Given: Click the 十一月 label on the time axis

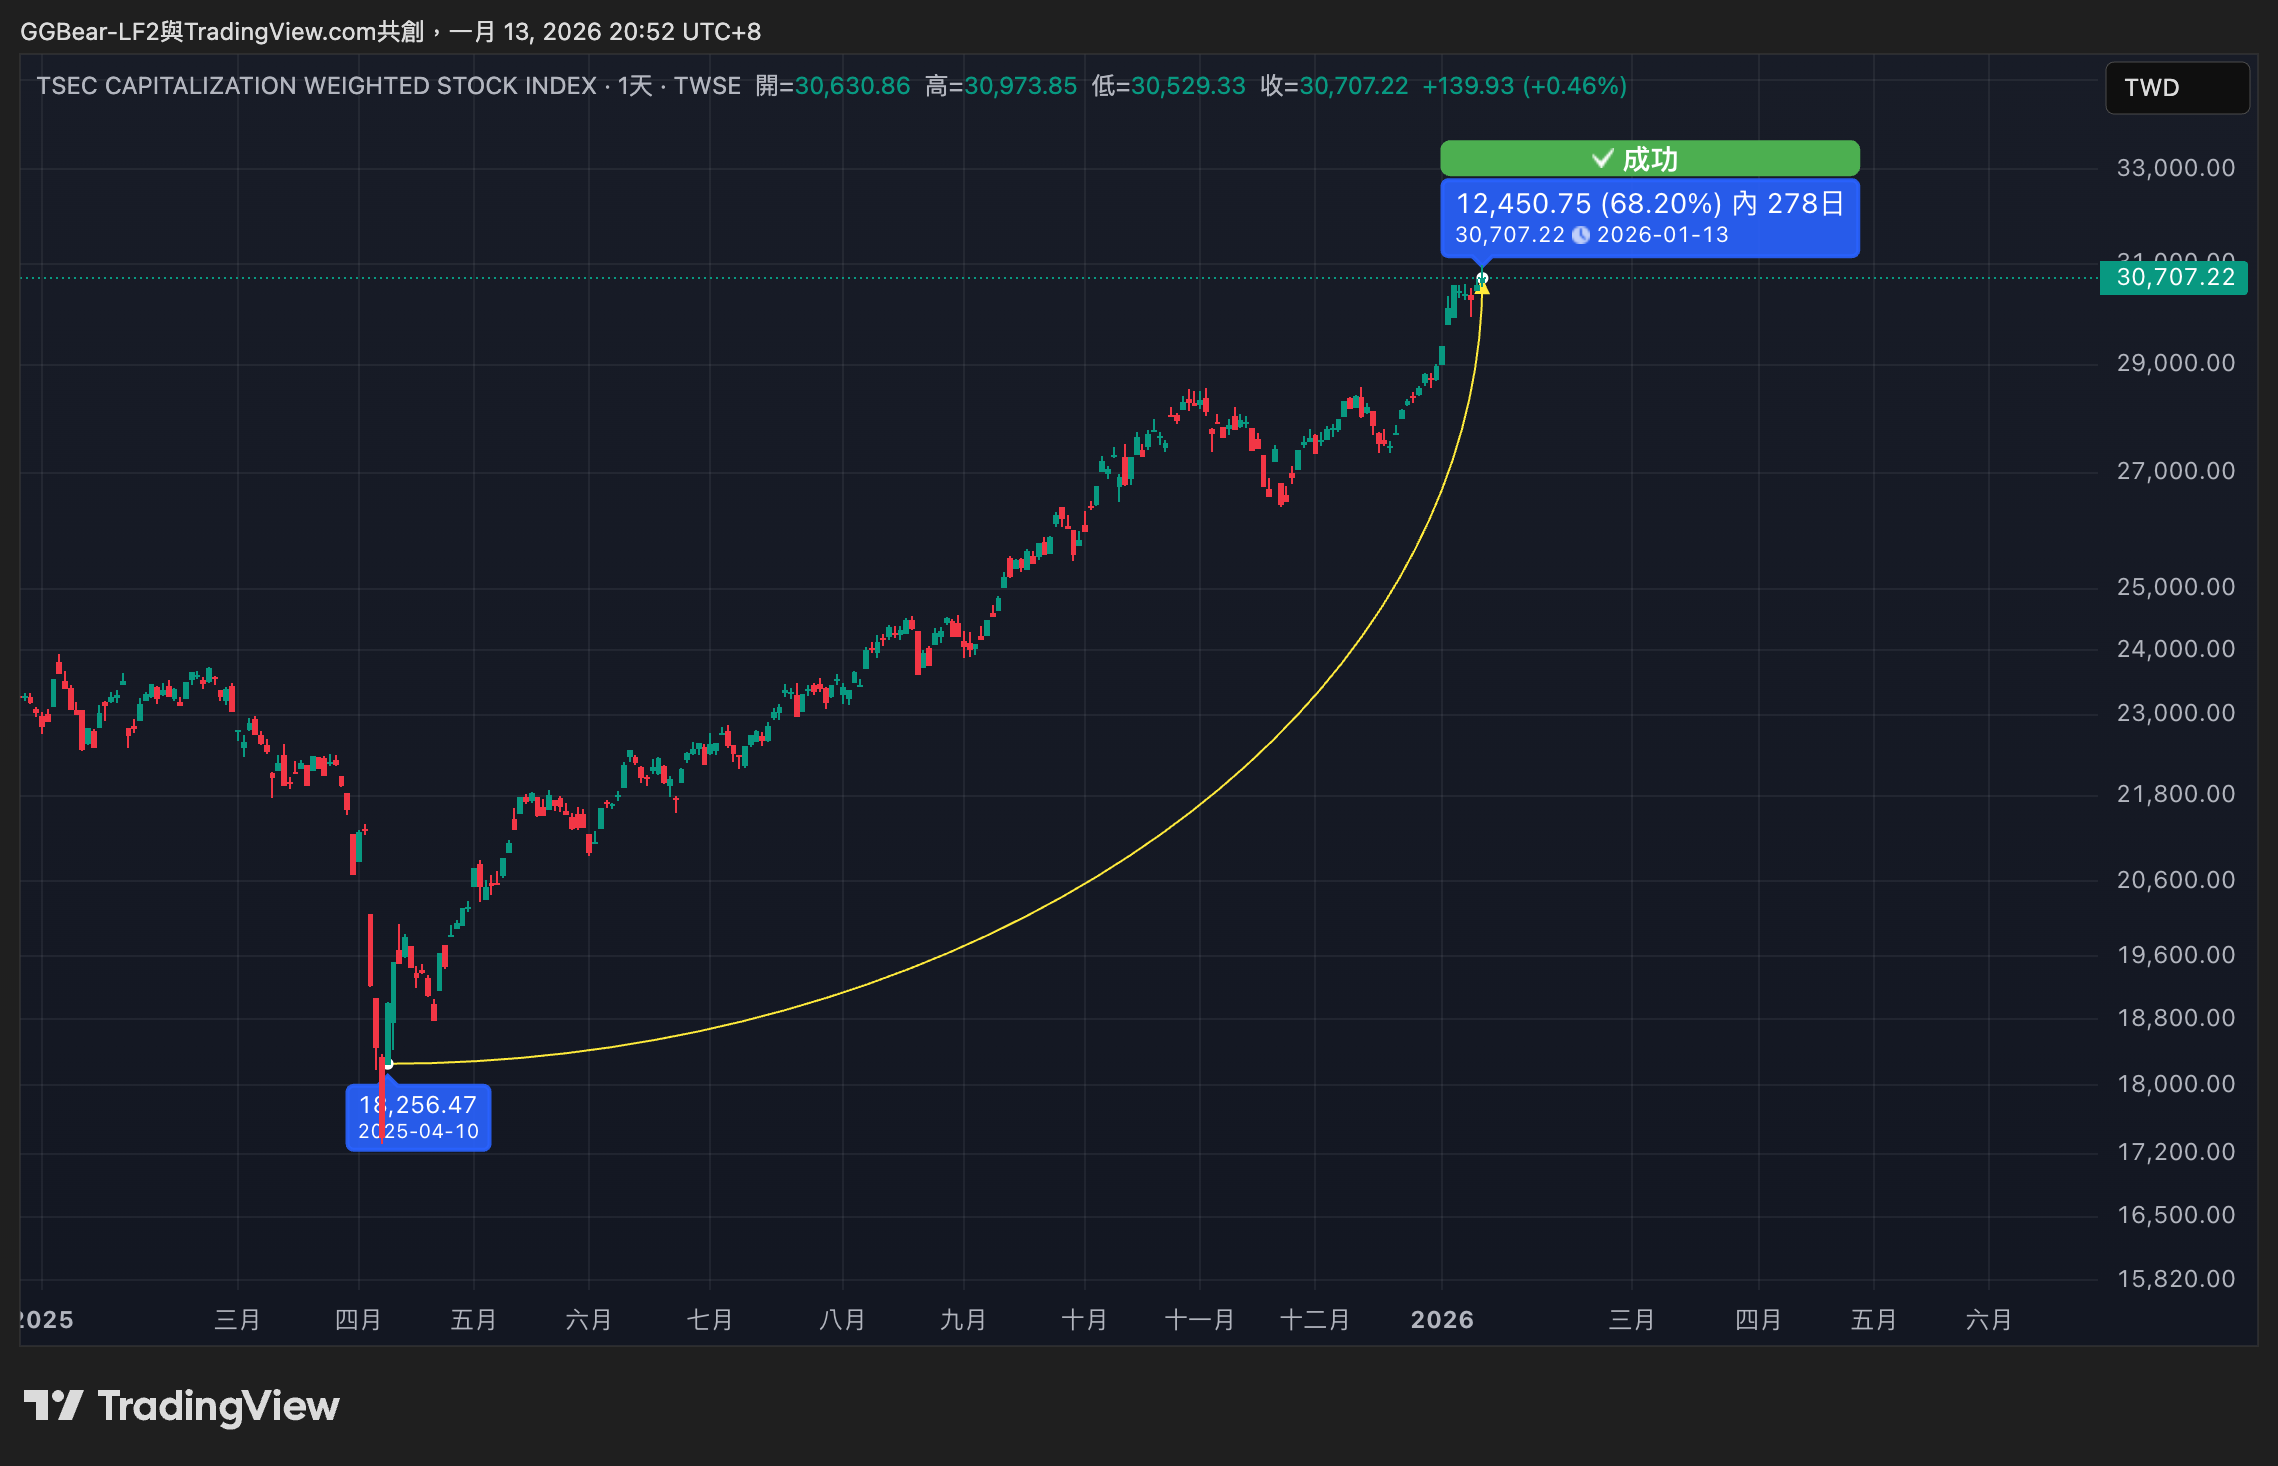Looking at the screenshot, I should [1199, 1320].
